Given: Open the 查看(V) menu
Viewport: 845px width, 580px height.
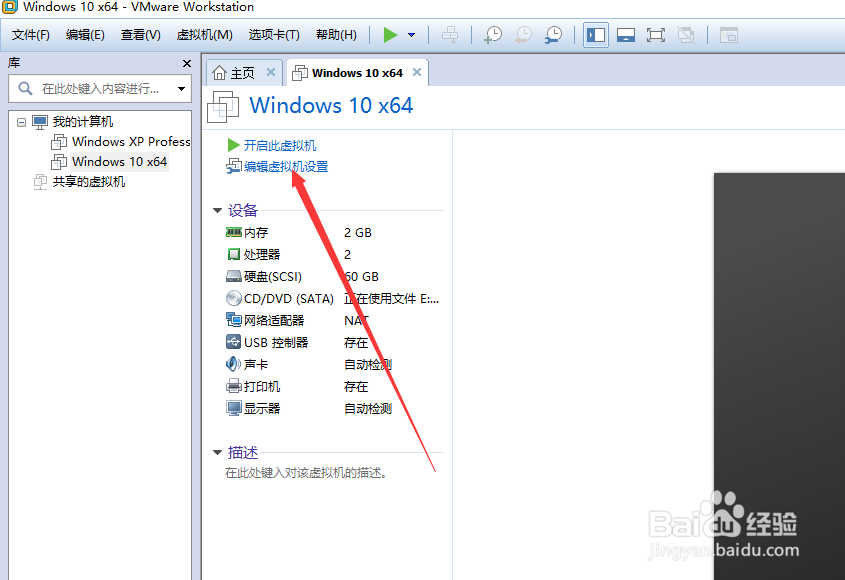Looking at the screenshot, I should click(141, 35).
